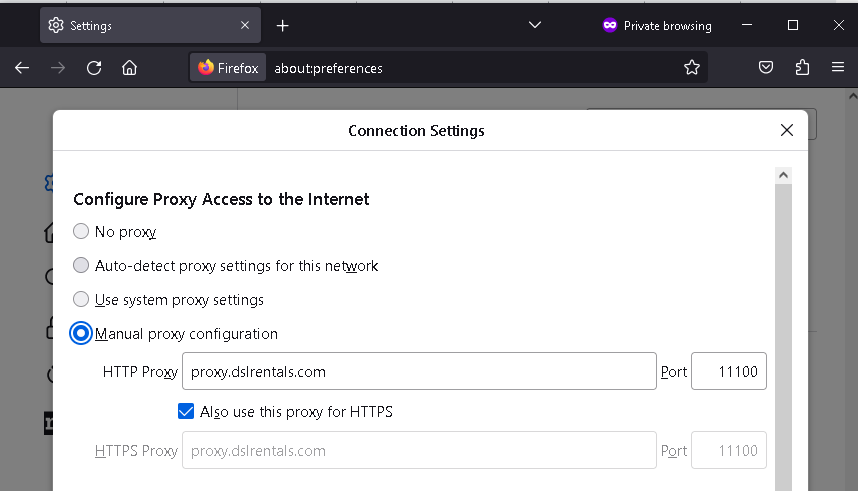Open a new tab with the plus icon
The image size is (858, 491).
pyautogui.click(x=282, y=26)
